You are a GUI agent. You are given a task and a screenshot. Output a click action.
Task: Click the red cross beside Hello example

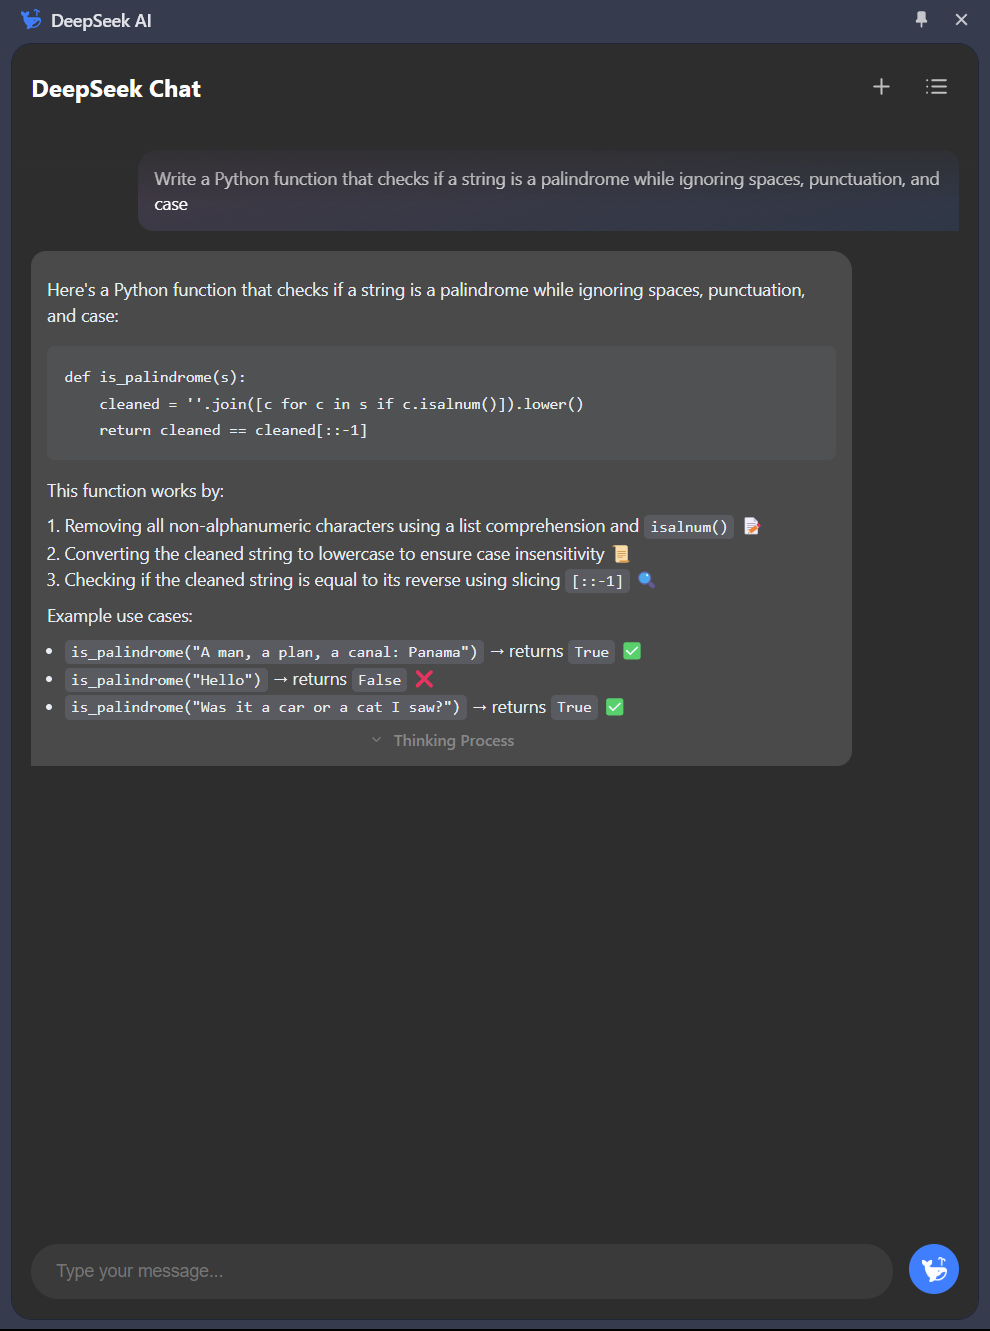[424, 679]
